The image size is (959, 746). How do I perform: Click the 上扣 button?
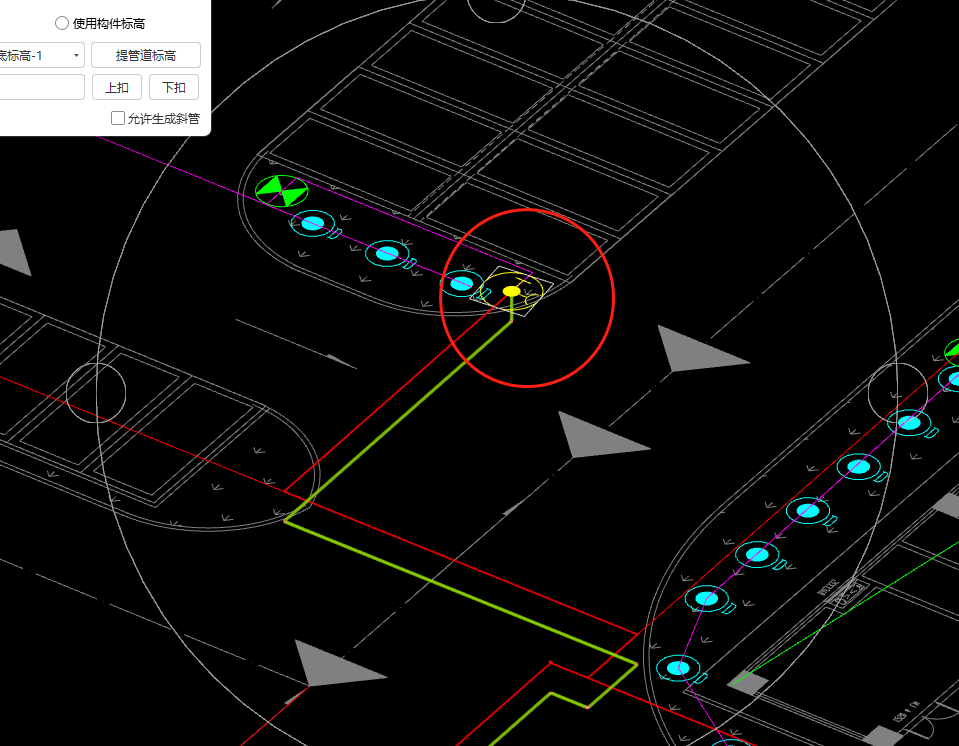point(117,87)
